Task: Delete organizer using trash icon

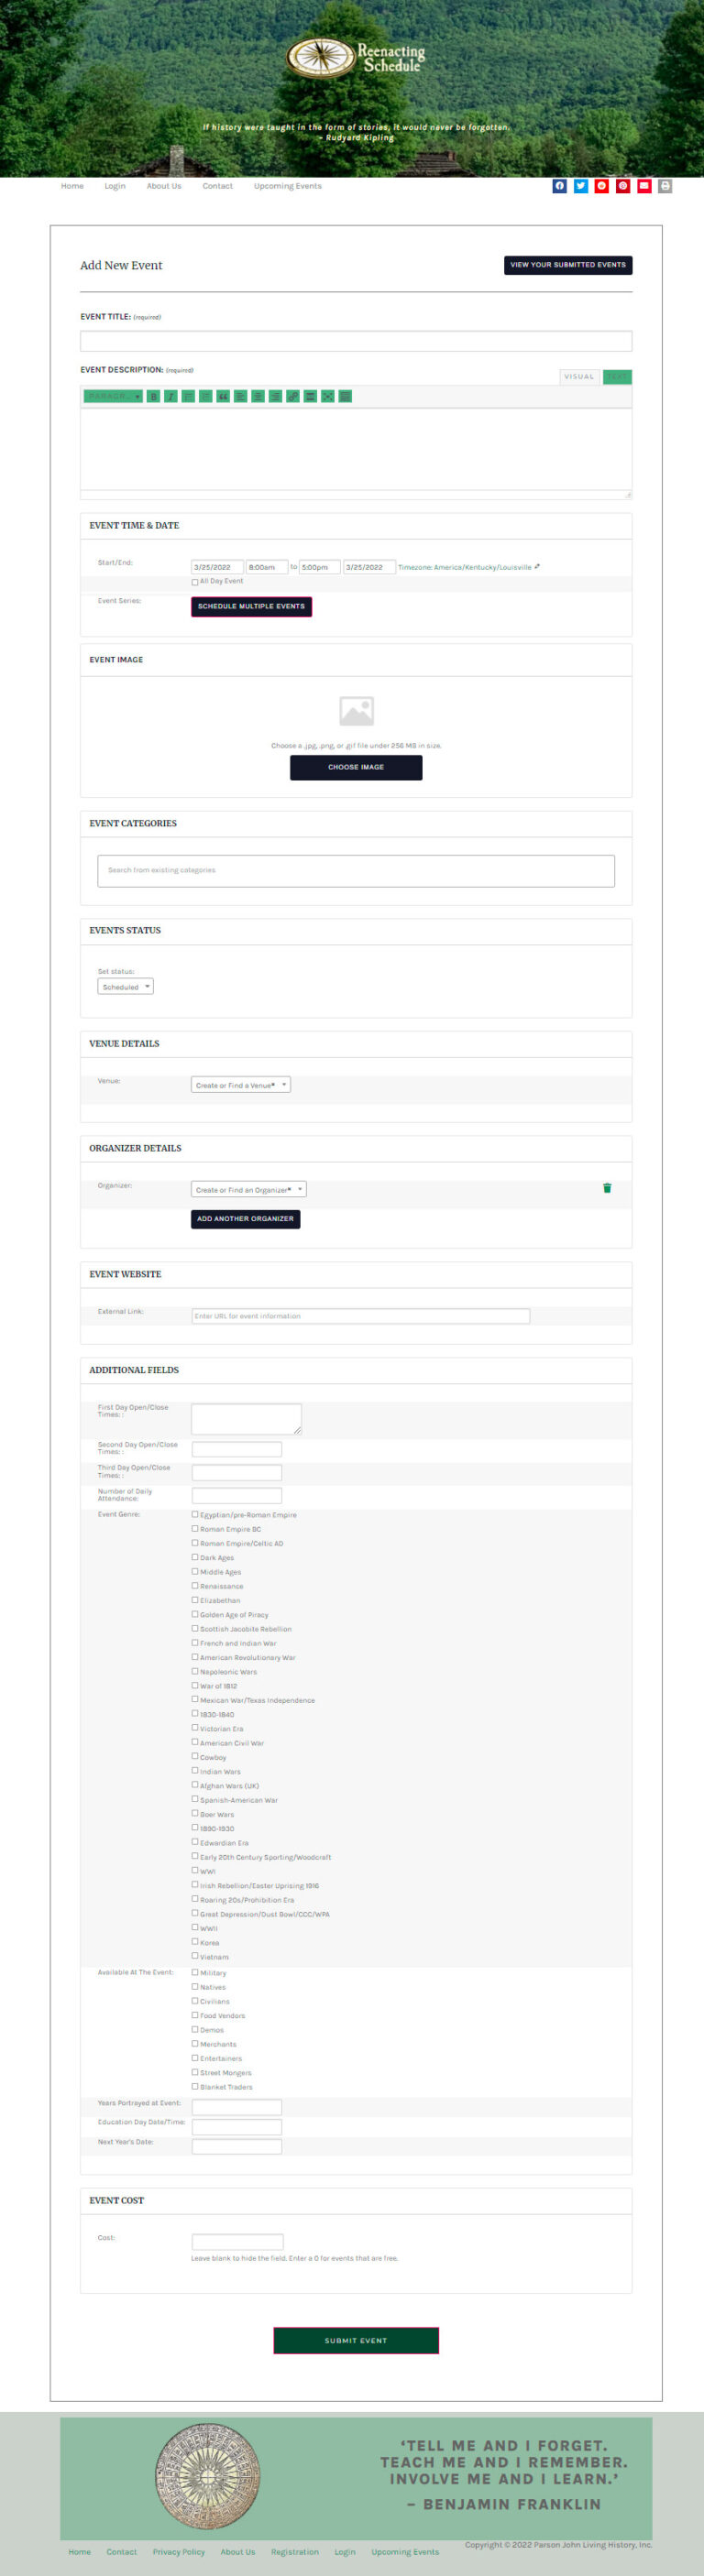Action: click(607, 1188)
